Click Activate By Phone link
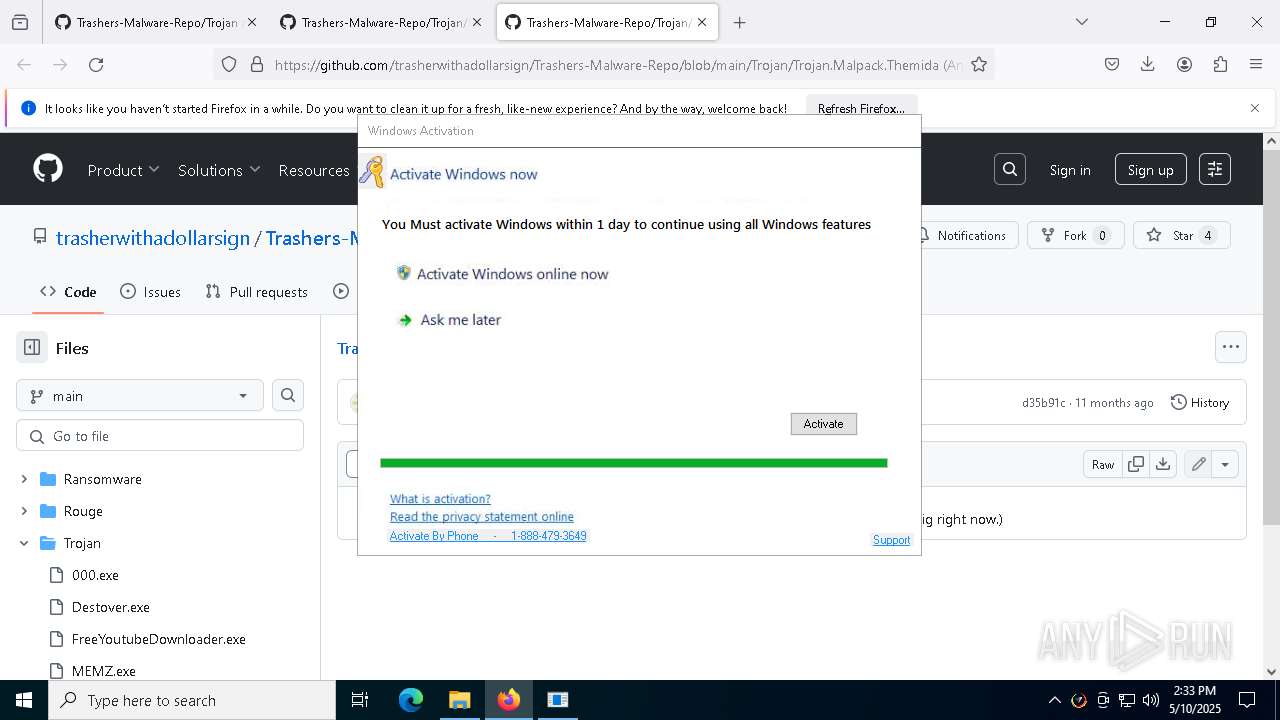The height and width of the screenshot is (720, 1280). coord(488,536)
